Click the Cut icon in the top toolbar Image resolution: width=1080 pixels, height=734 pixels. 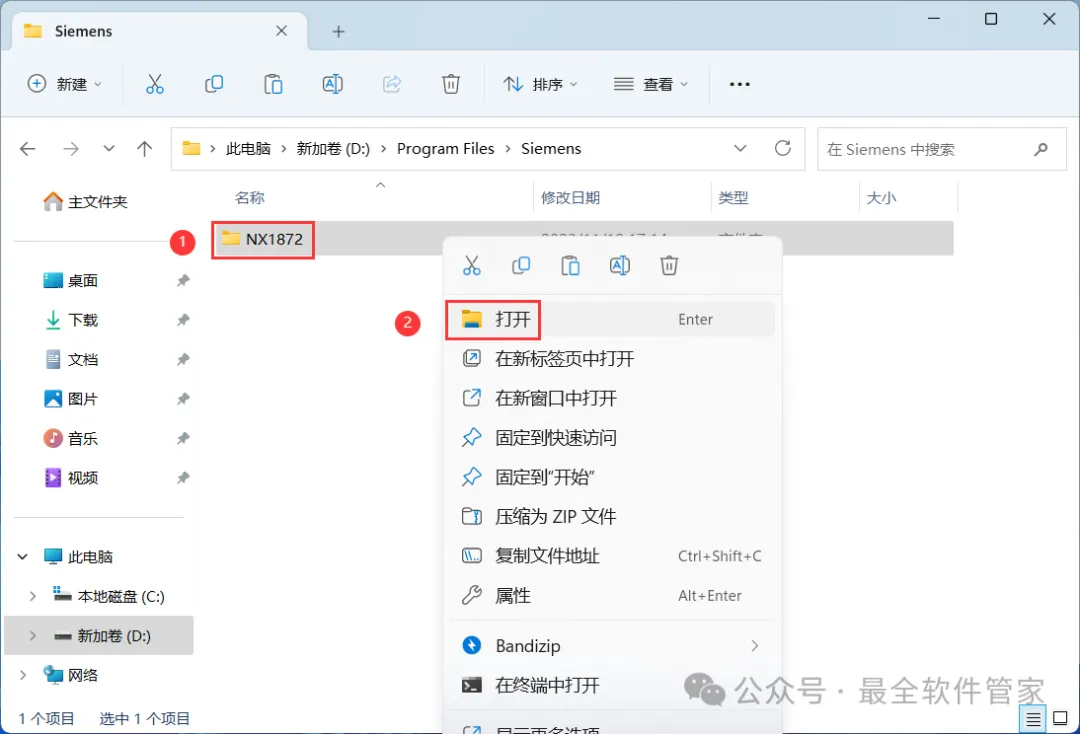(x=155, y=84)
